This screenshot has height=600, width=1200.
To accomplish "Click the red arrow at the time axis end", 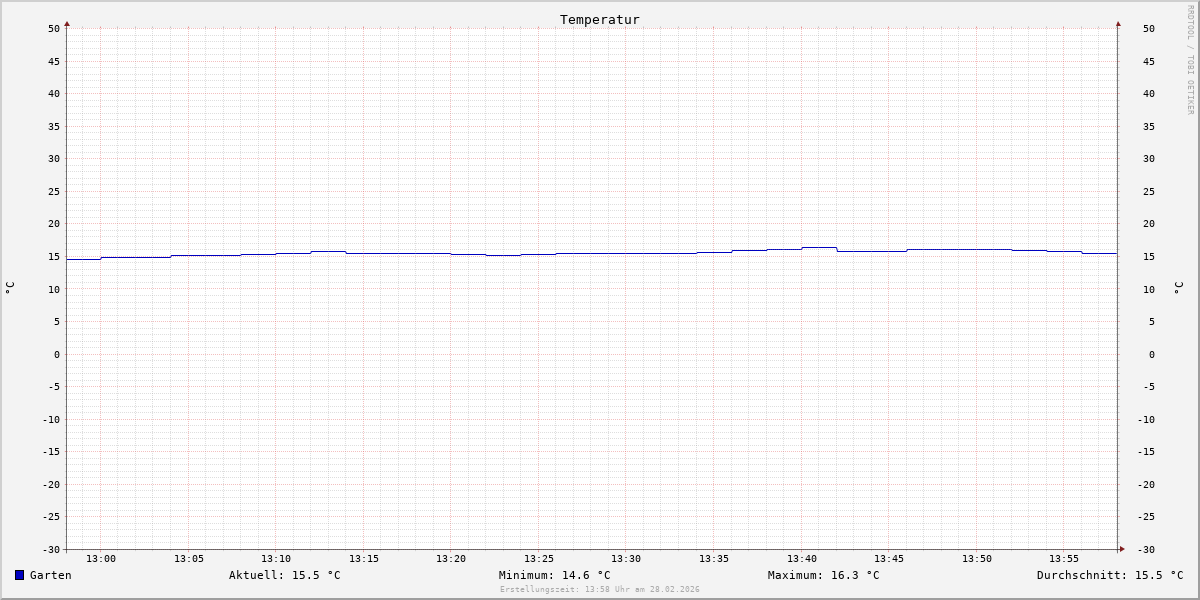I will [x=1122, y=549].
